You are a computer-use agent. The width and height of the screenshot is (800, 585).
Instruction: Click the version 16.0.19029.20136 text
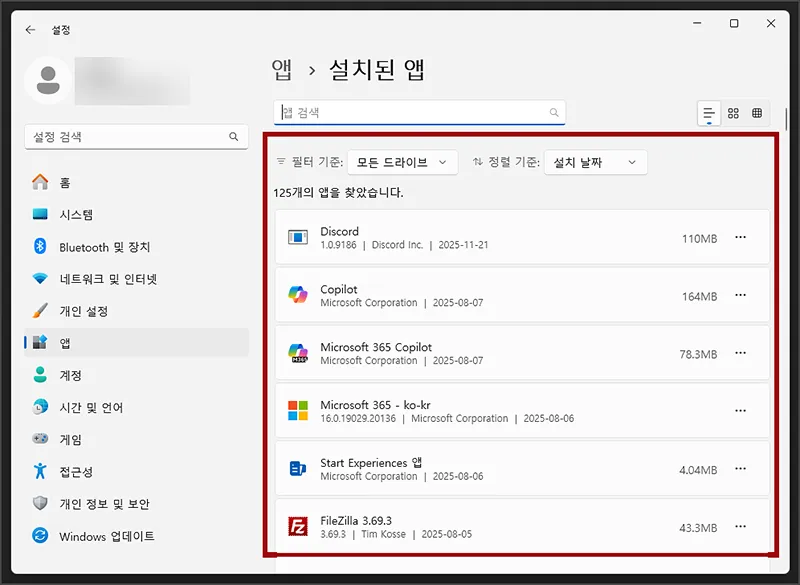coord(358,418)
